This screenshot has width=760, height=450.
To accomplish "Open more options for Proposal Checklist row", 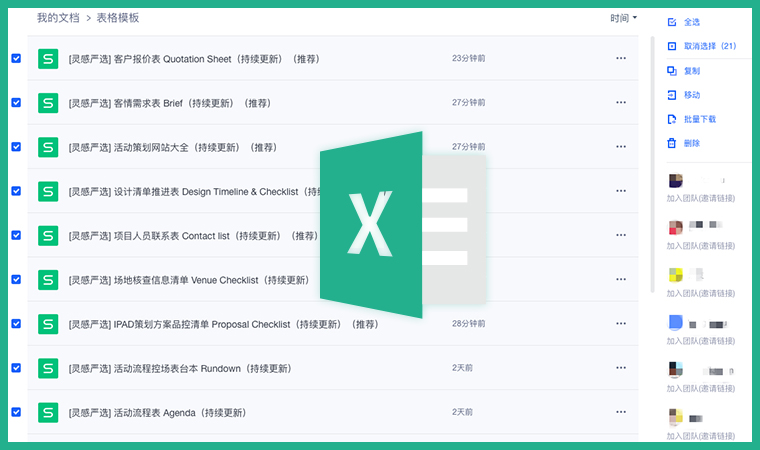I will point(621,323).
